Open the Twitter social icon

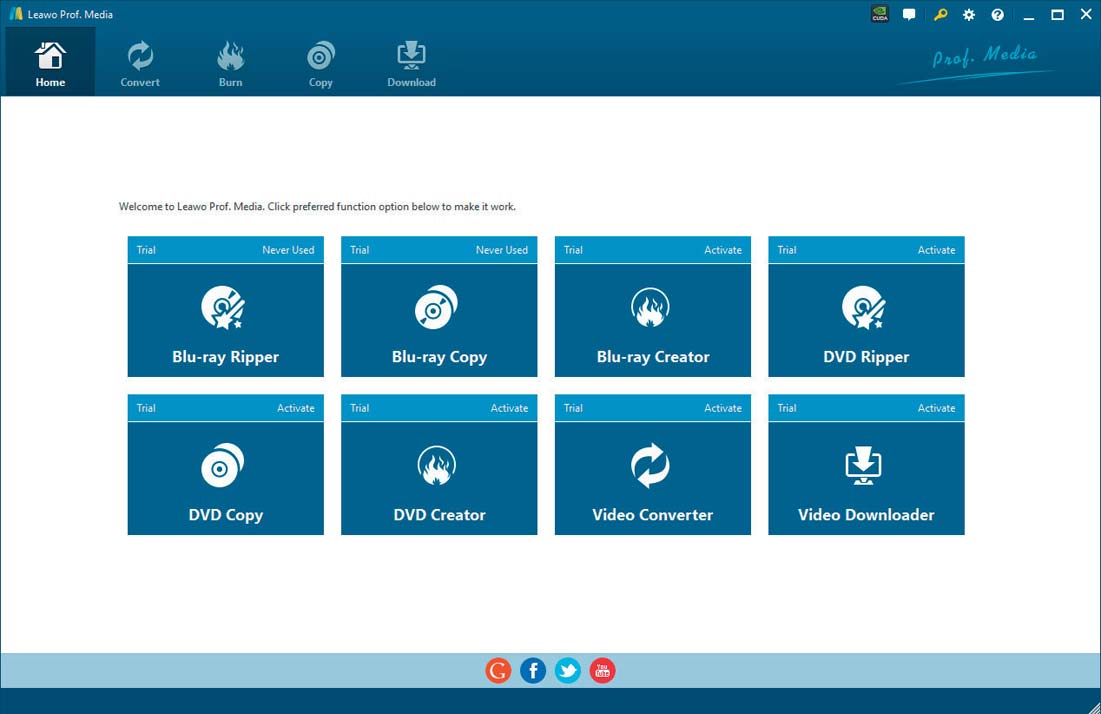coord(567,670)
